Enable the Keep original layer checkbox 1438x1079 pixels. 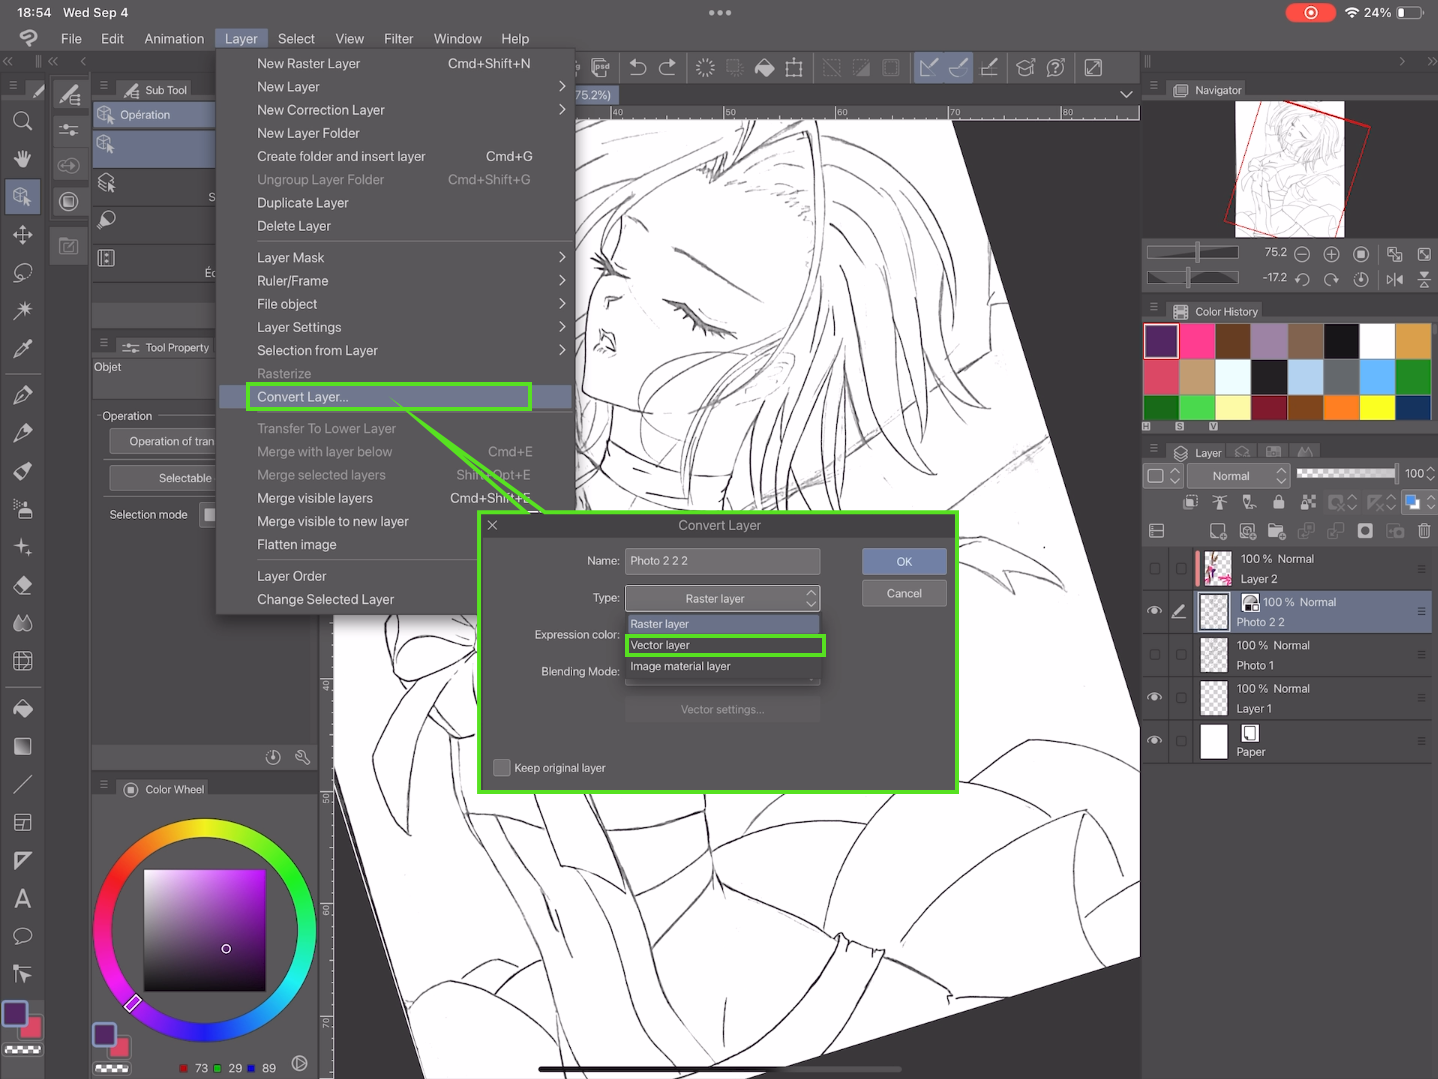pos(502,768)
